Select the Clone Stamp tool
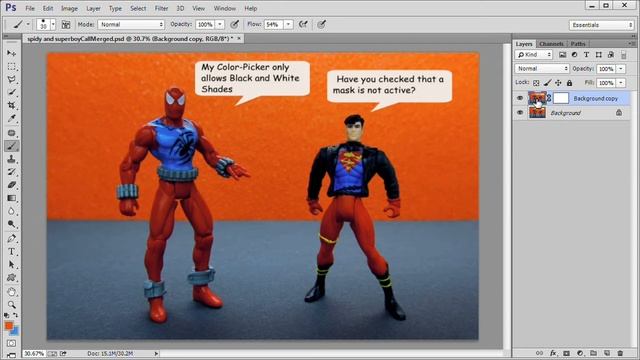 tap(11, 159)
